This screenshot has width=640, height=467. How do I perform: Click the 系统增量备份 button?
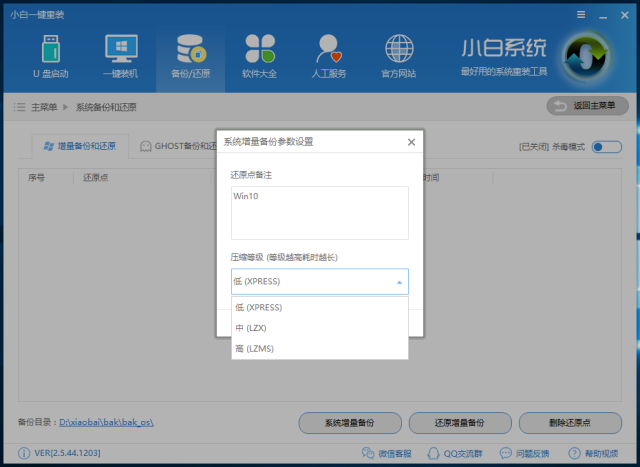(350, 423)
